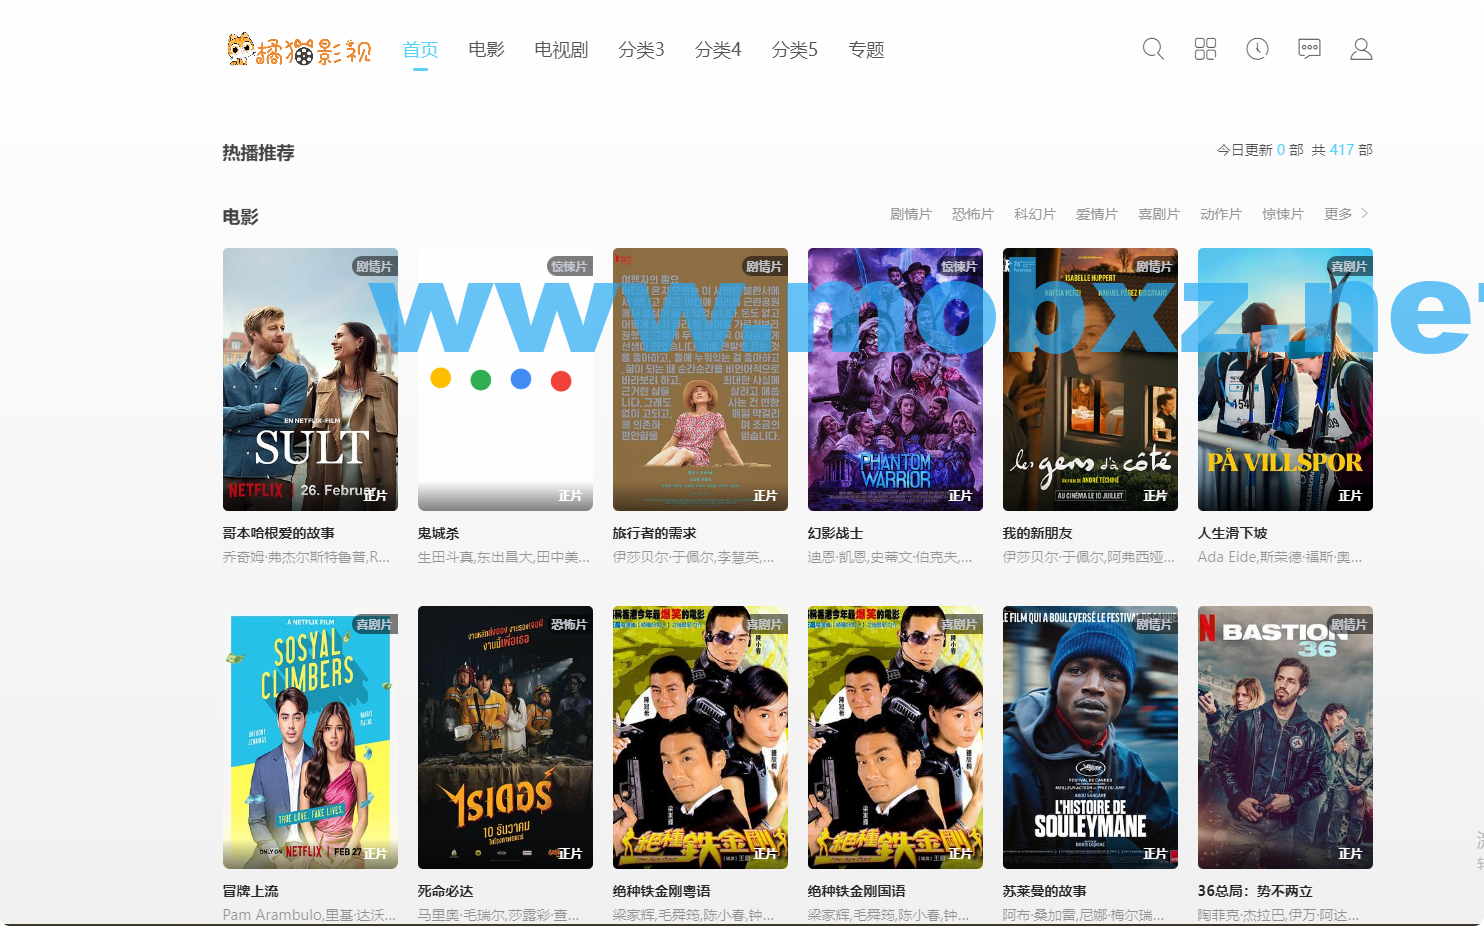
Task: Open the 分类5 nav tab
Action: click(795, 49)
